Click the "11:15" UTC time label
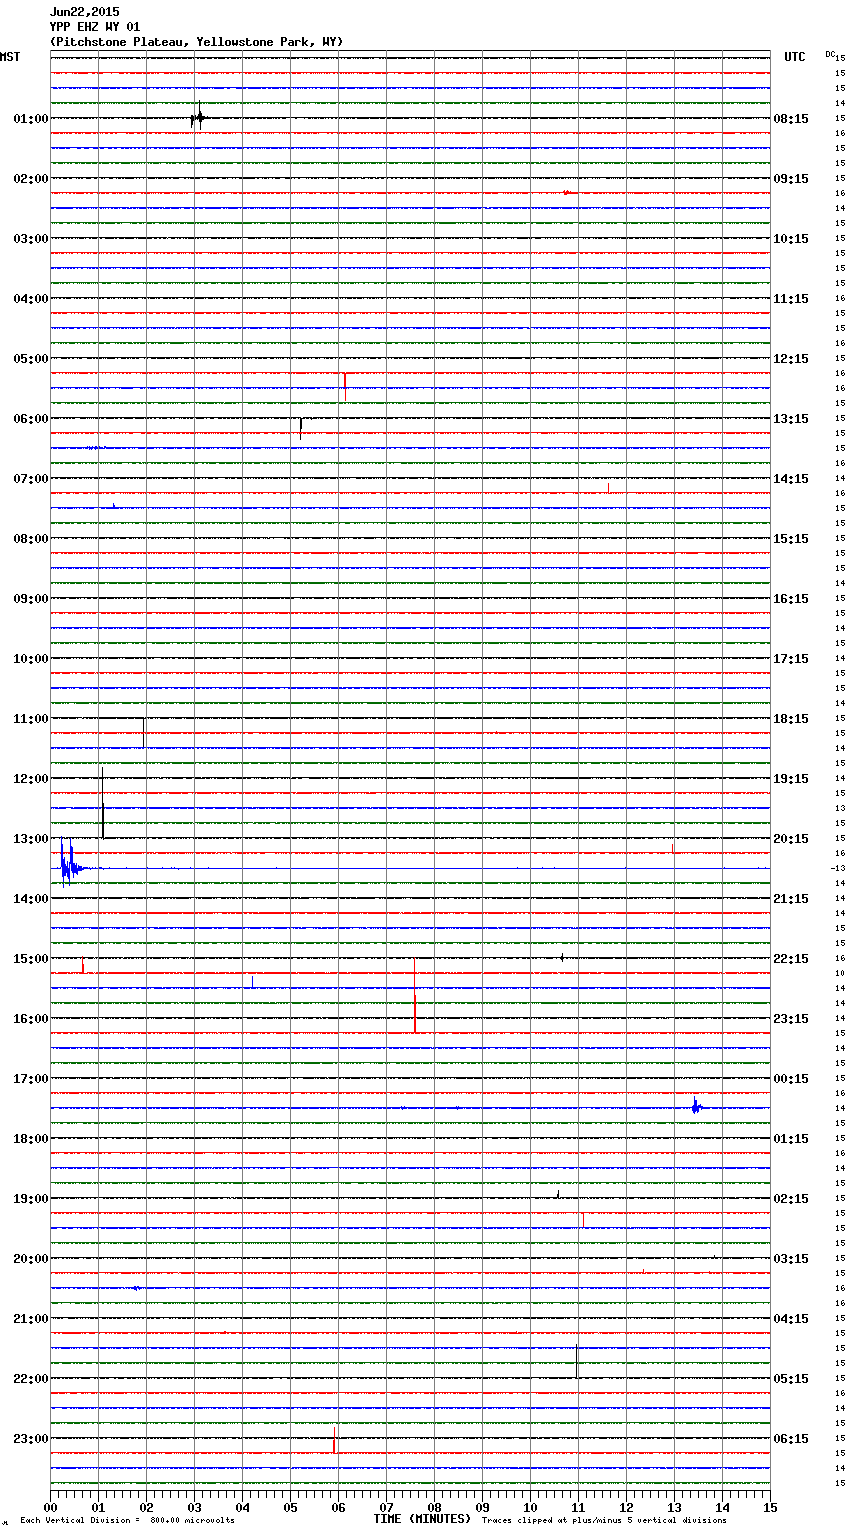The height and width of the screenshot is (1534, 850). pos(791,299)
